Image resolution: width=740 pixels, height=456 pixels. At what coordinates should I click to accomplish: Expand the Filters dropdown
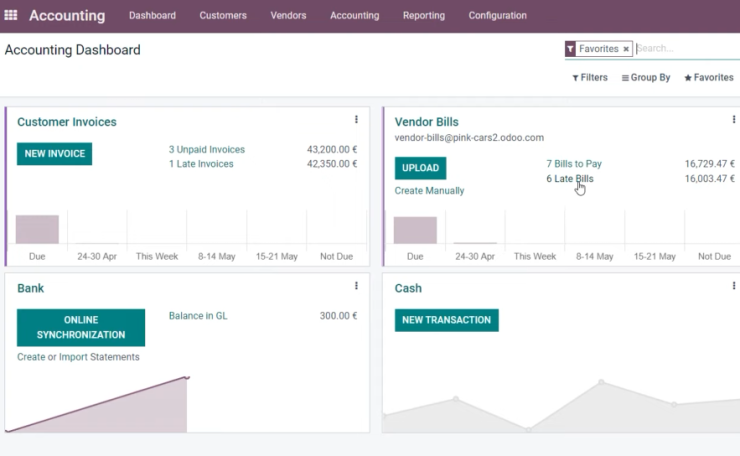(x=590, y=77)
